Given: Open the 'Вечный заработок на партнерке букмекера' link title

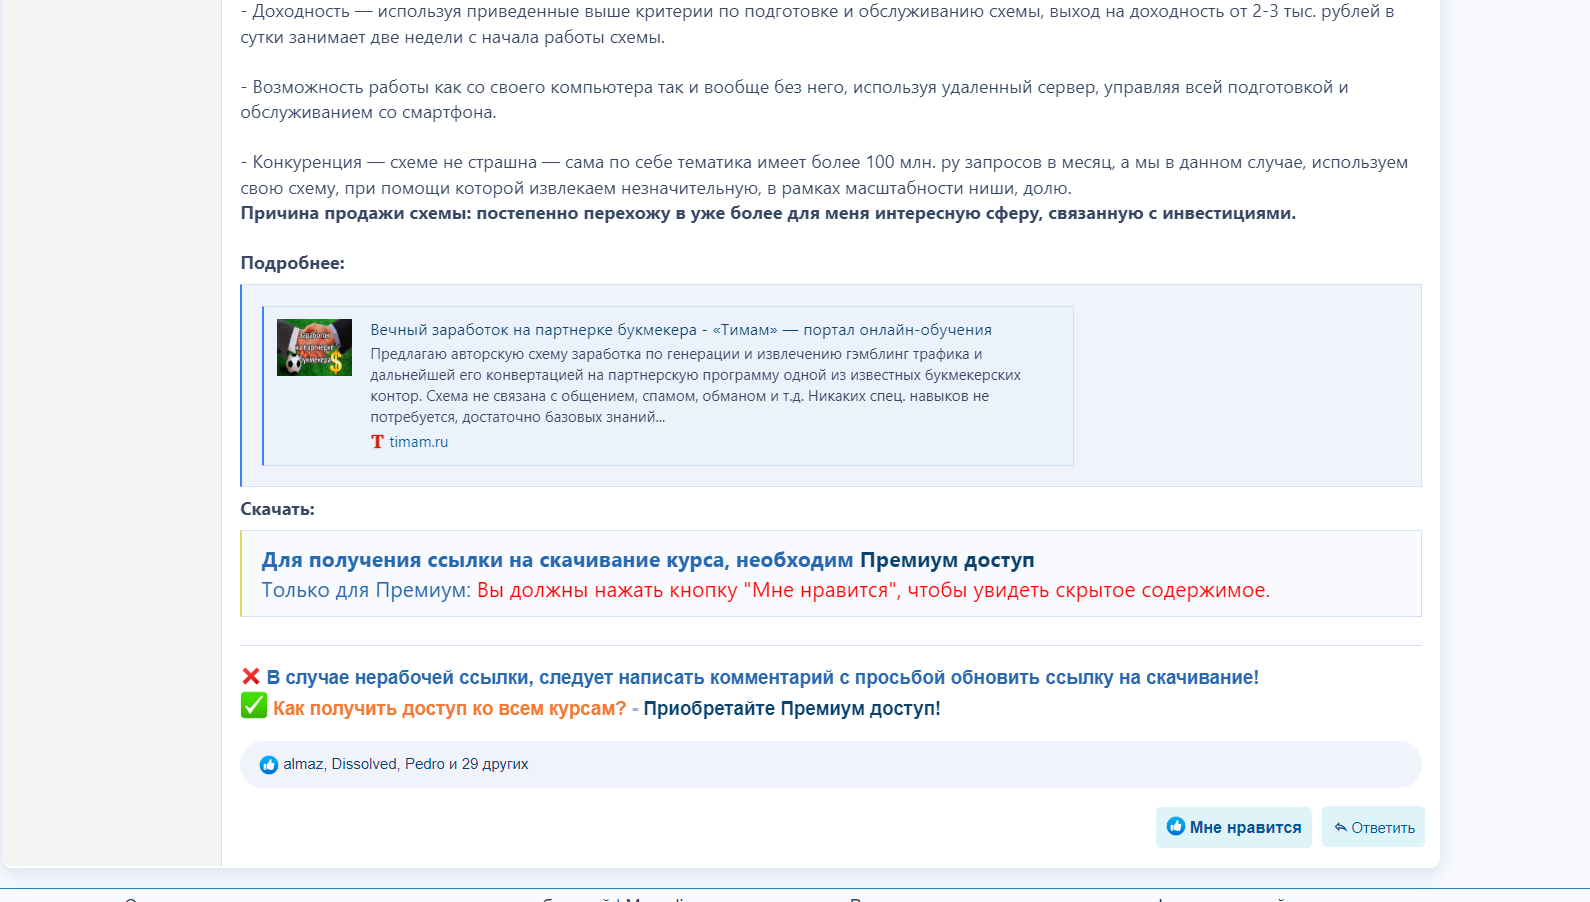Looking at the screenshot, I should tap(681, 330).
